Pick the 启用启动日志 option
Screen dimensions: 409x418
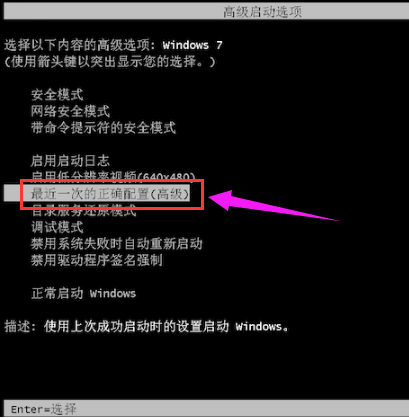70,161
